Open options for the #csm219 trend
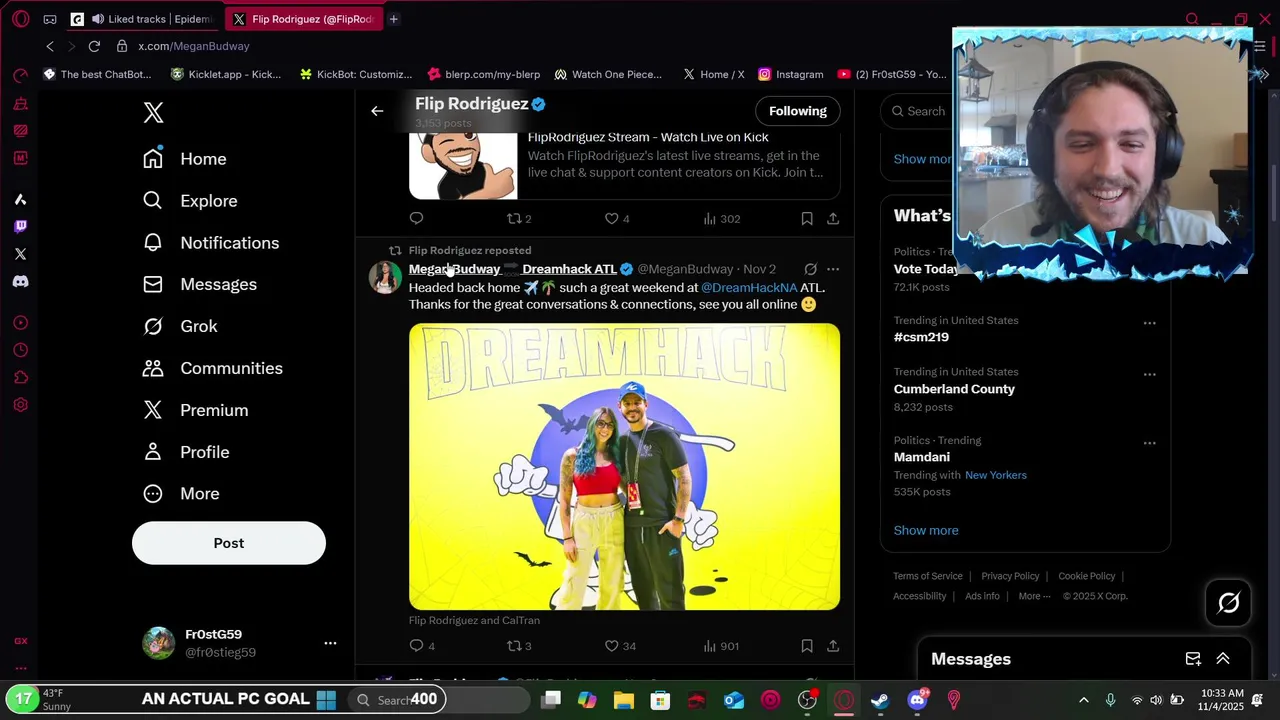 coord(1149,323)
